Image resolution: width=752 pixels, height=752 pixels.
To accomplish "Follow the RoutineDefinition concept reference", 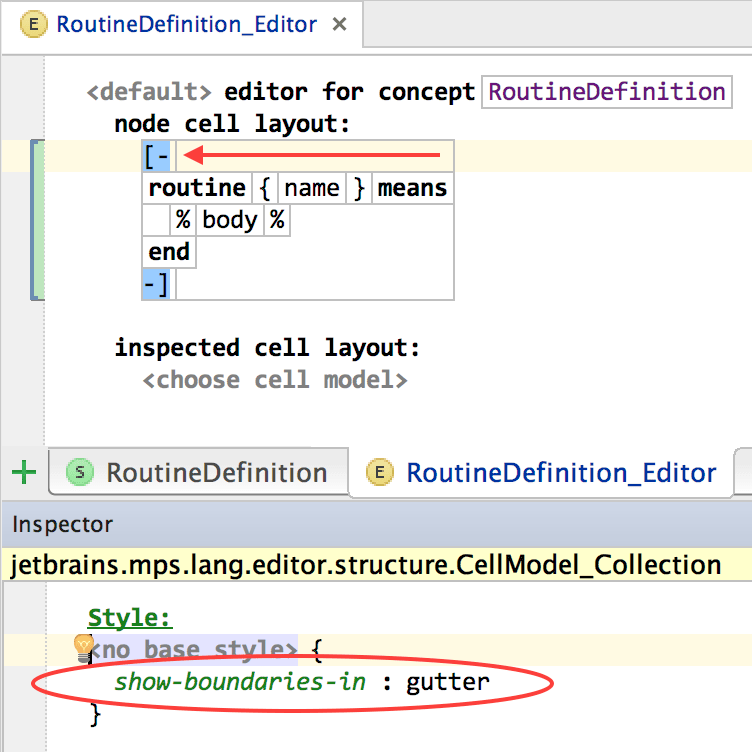I will pyautogui.click(x=607, y=93).
